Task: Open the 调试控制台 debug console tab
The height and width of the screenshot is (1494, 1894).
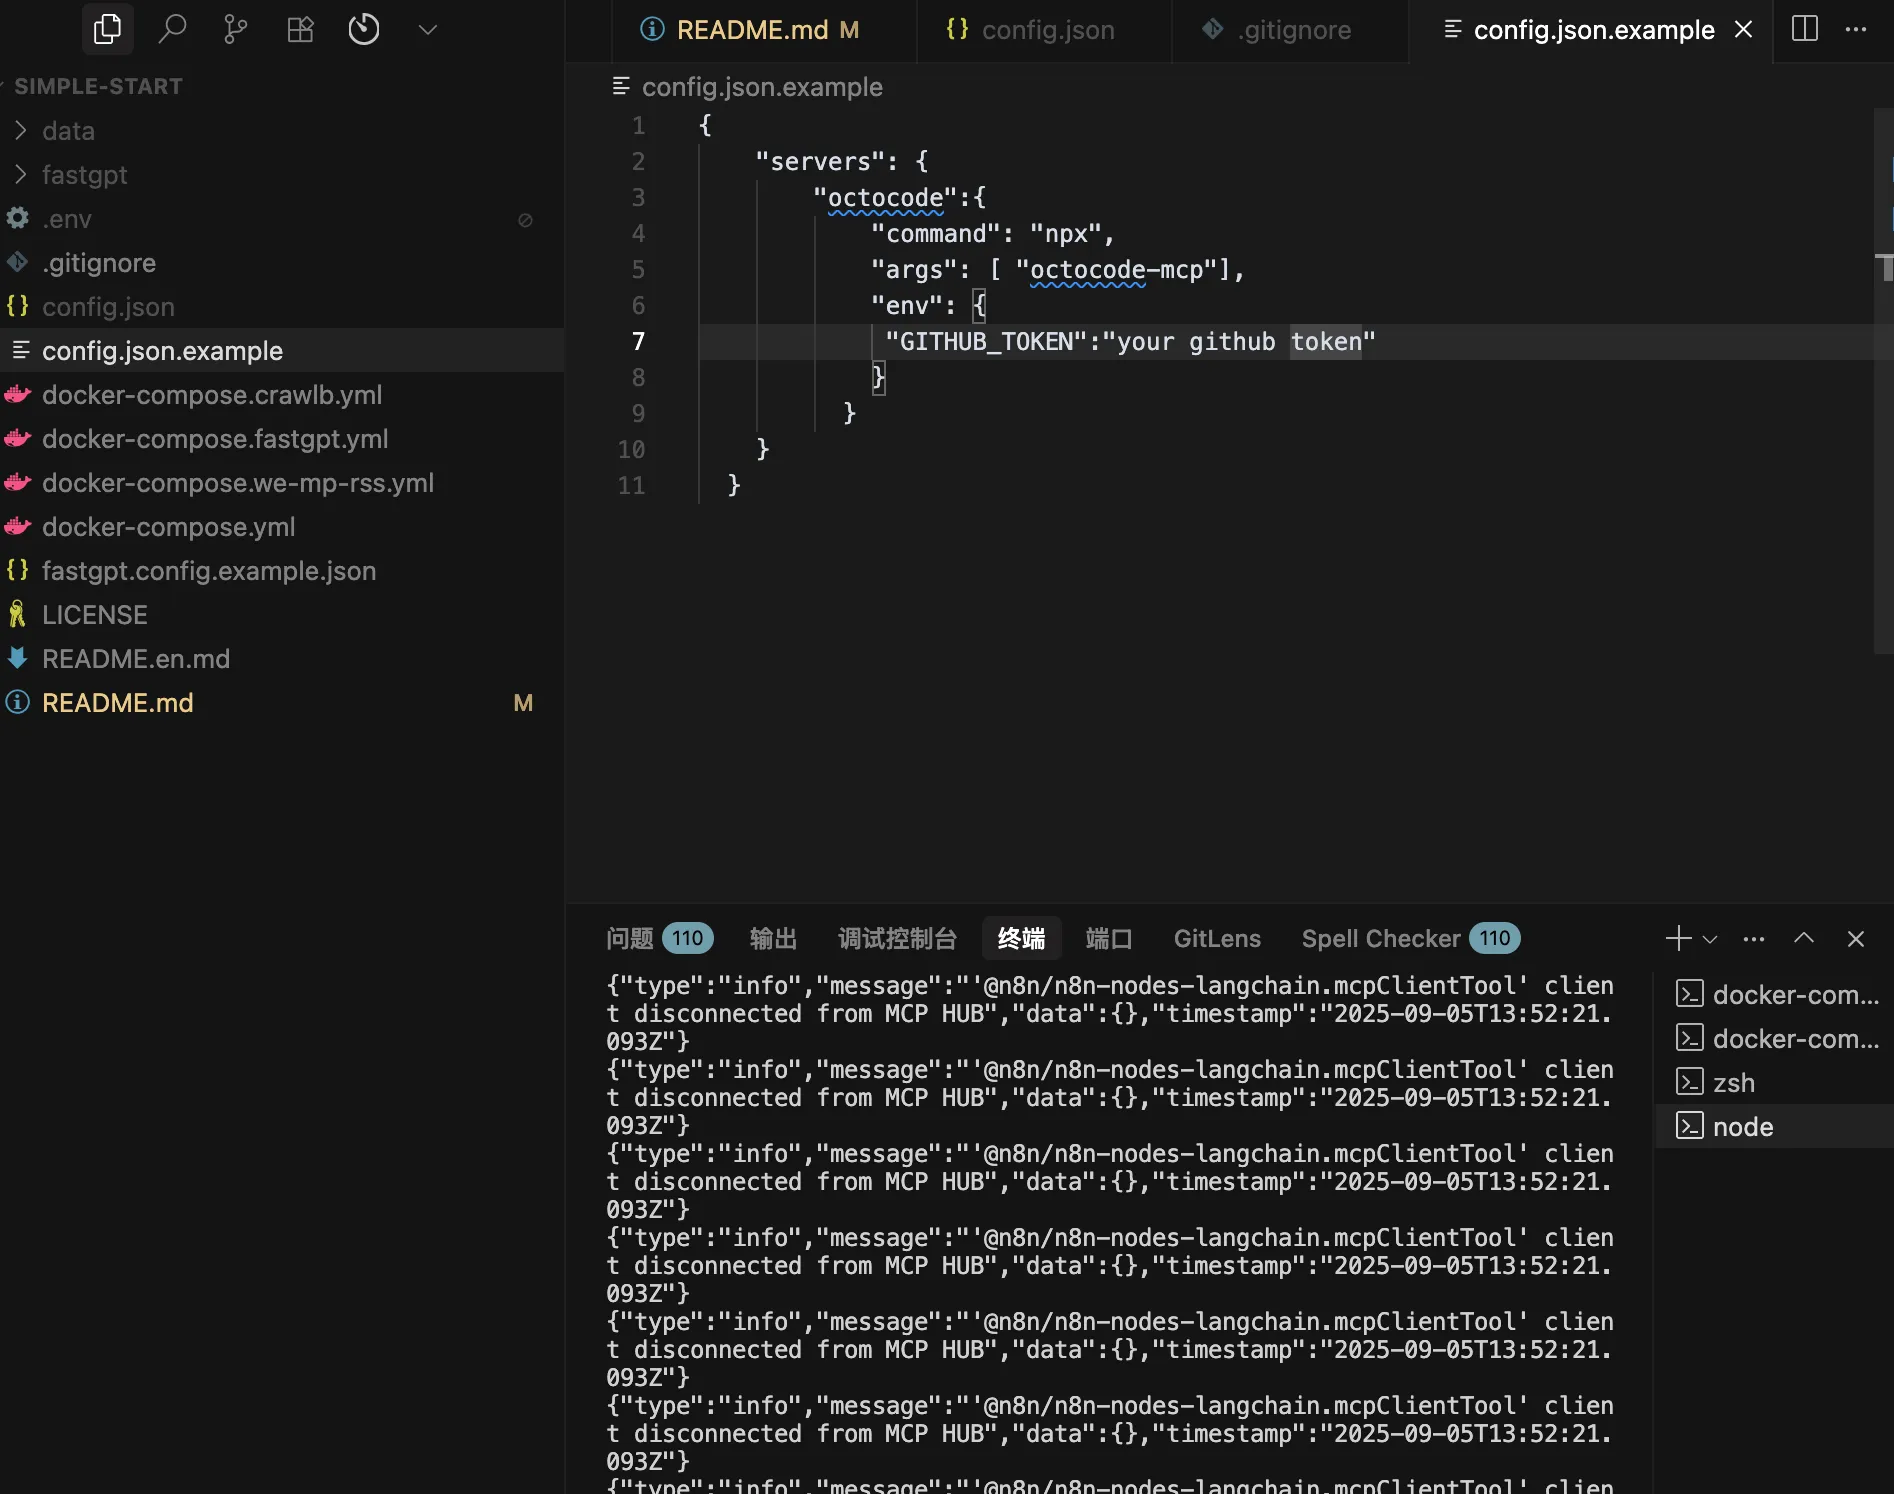Action: coord(897,938)
